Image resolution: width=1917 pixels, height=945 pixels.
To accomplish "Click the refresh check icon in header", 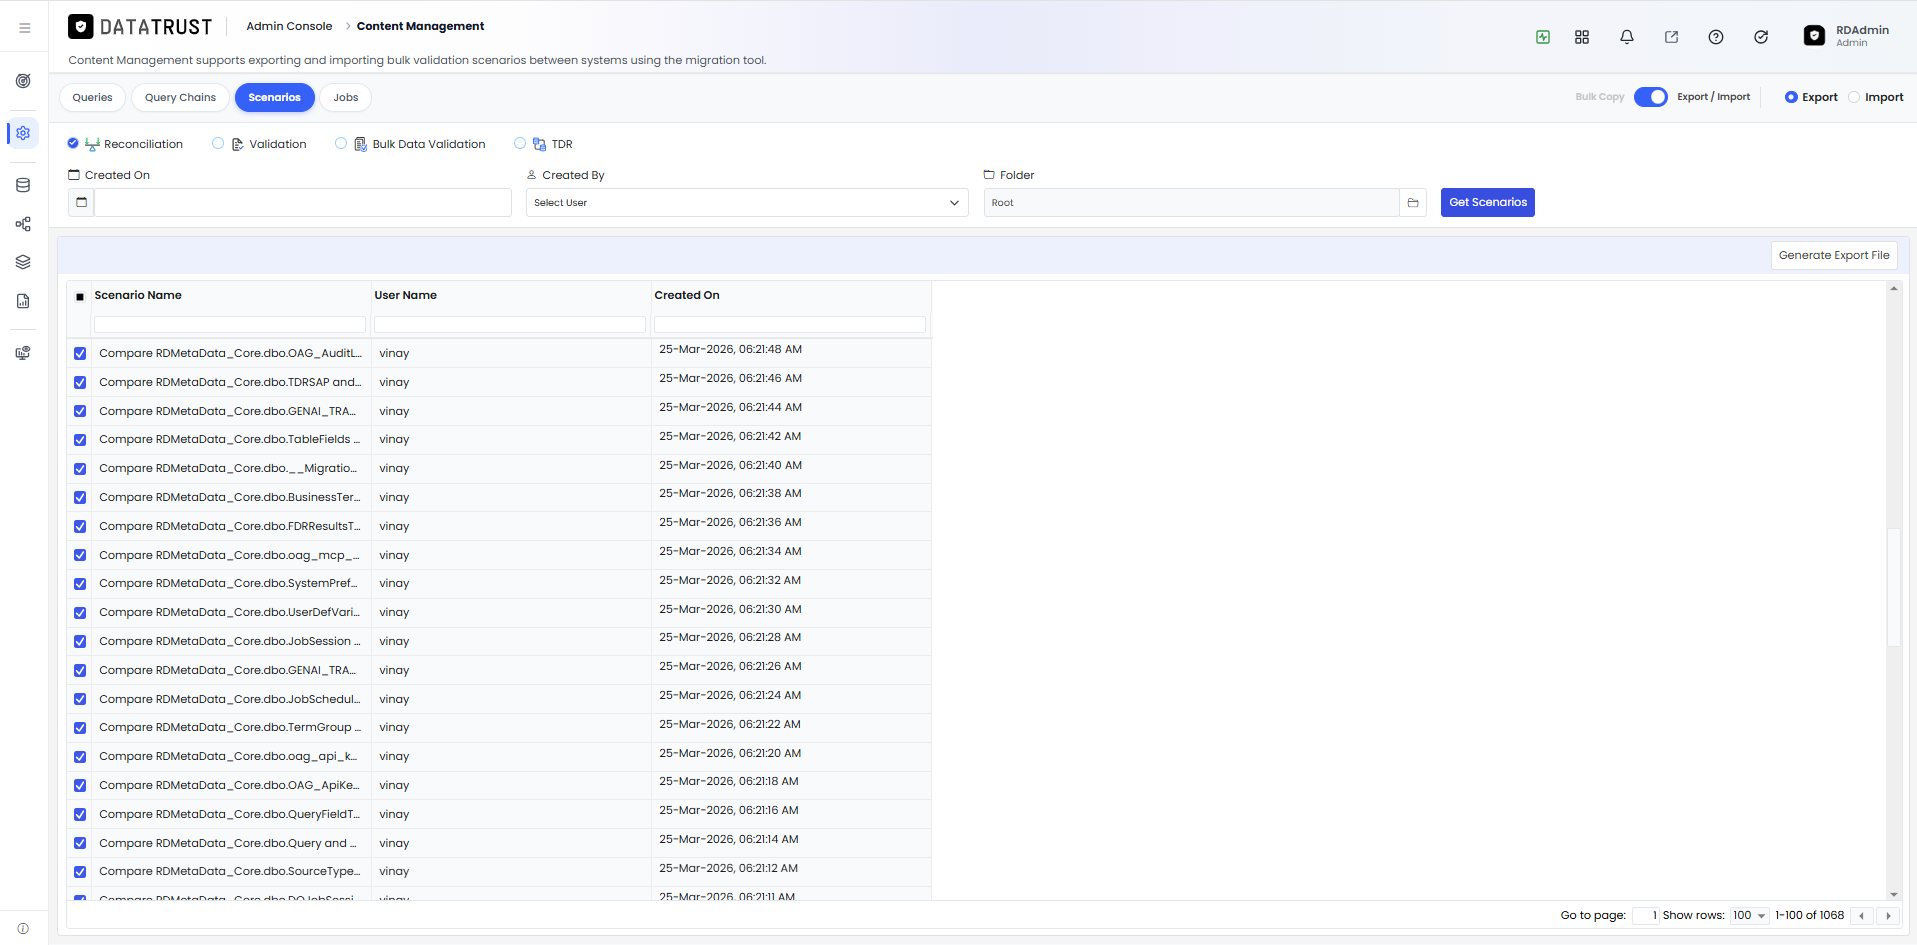I will point(1761,37).
